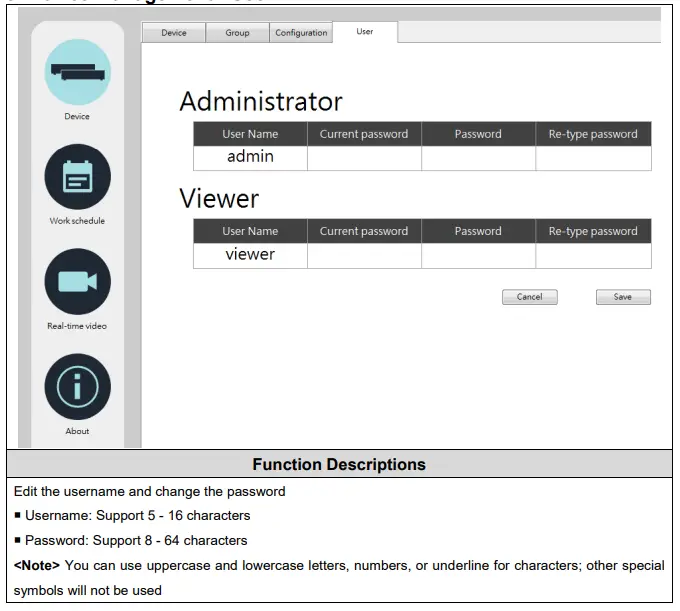The width and height of the screenshot is (680, 611).
Task: Open the Work schedule calendar icon
Action: pos(78,177)
